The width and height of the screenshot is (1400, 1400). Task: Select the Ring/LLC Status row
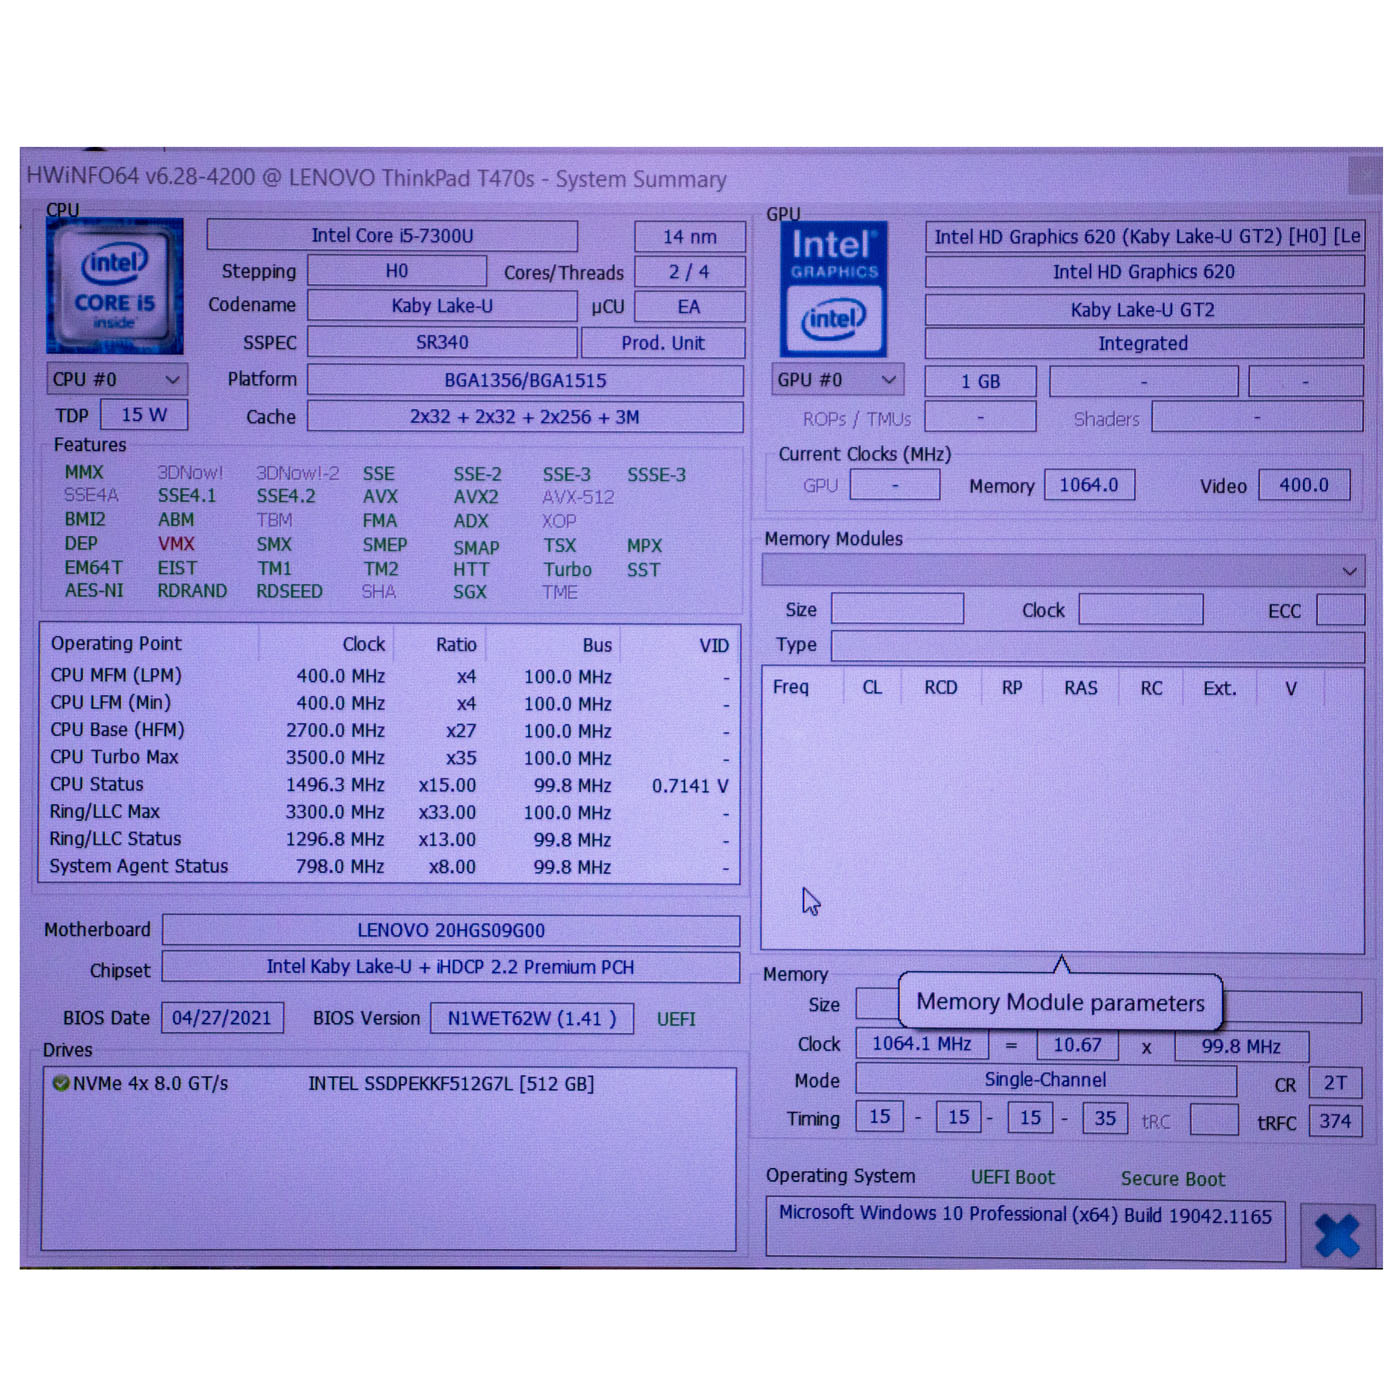coord(390,839)
